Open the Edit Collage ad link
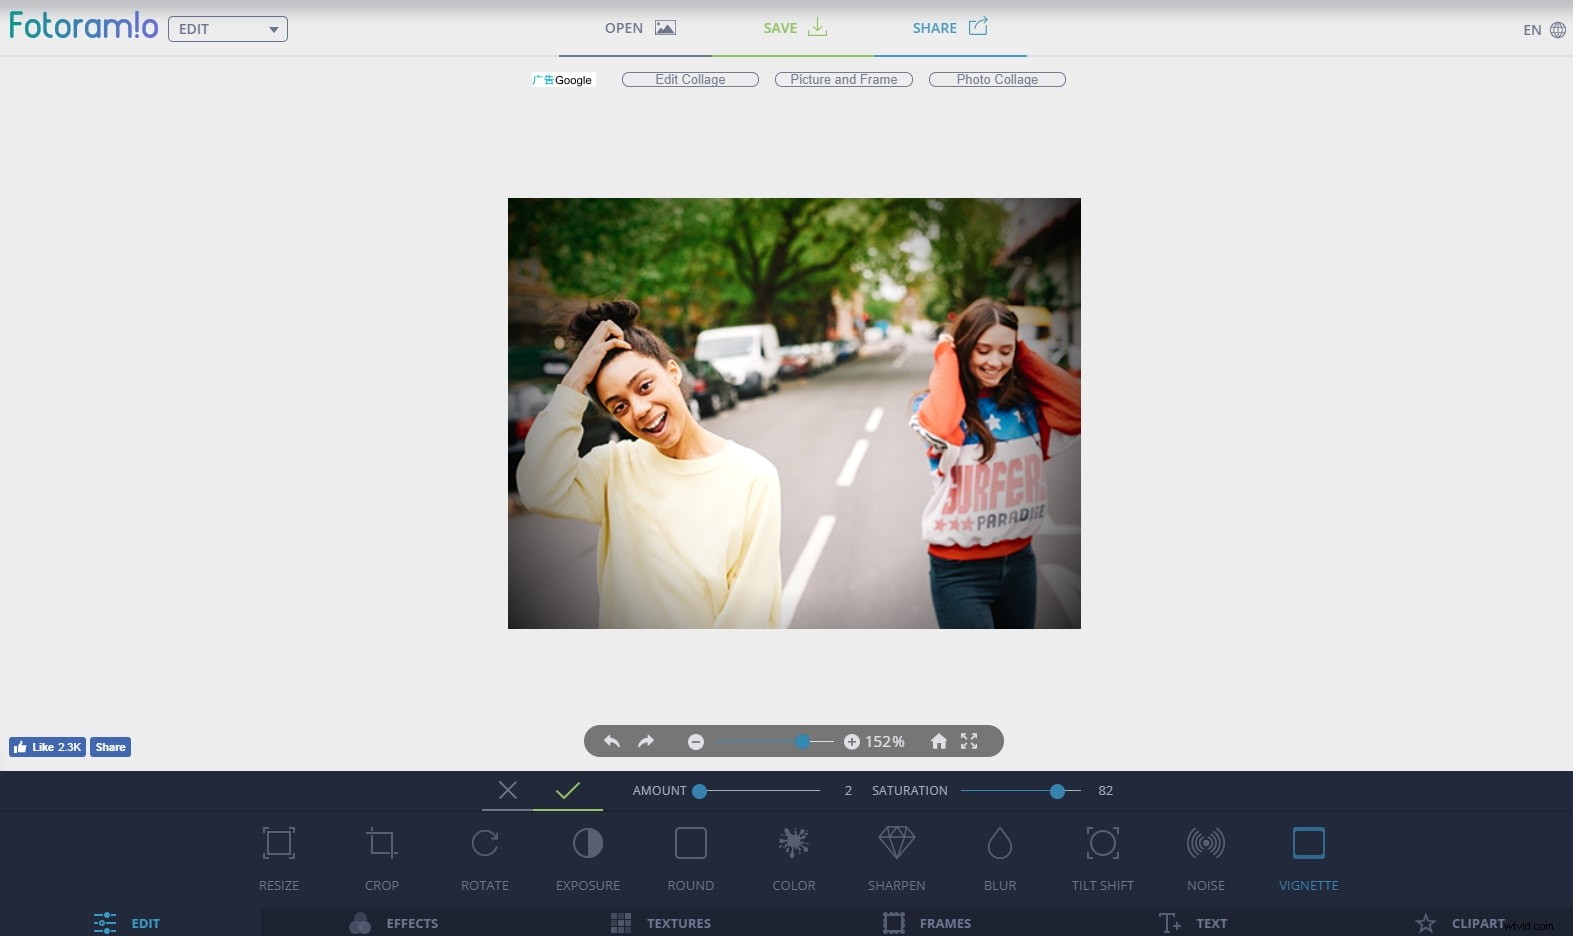 point(690,79)
